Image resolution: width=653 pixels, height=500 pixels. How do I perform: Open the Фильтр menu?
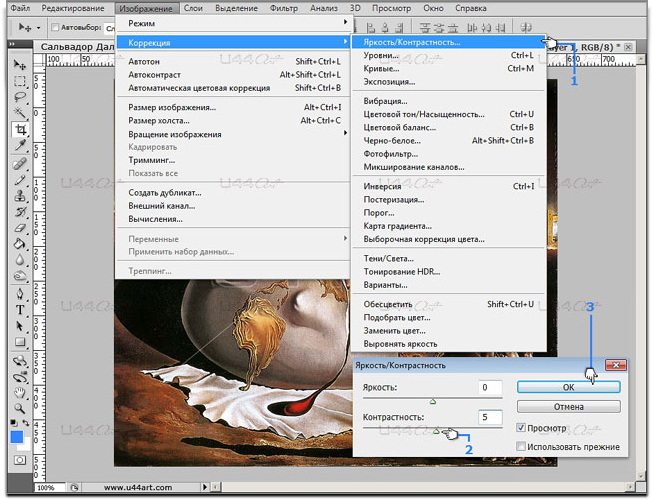[284, 8]
